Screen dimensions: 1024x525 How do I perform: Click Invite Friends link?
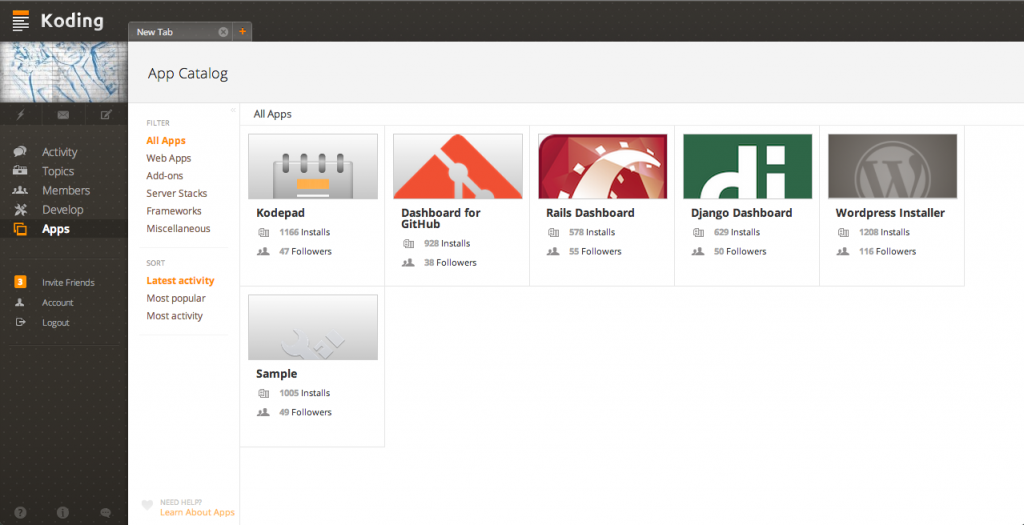tap(69, 283)
